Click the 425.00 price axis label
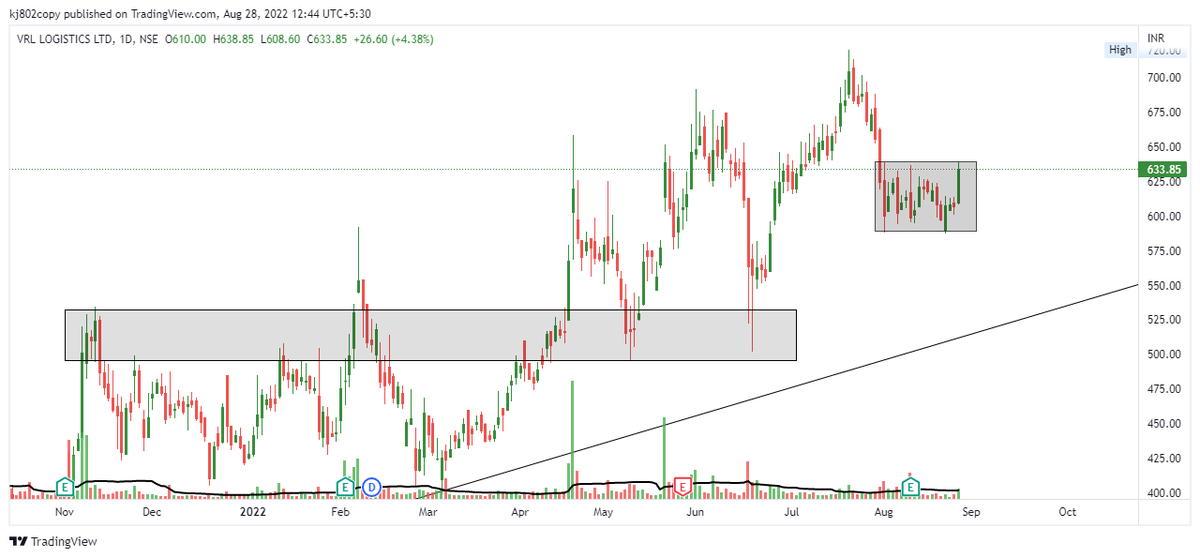Screen dimensions: 1200x558 [x=1162, y=459]
